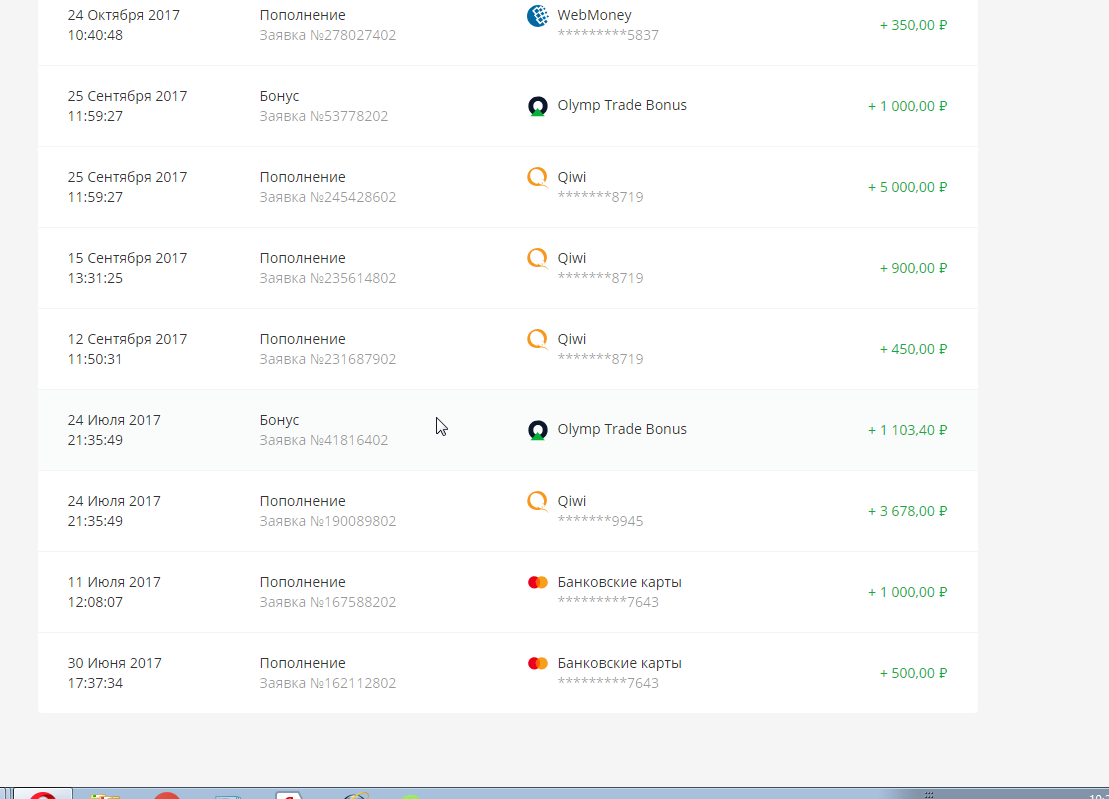Click the Qiwi icon in the 12 Сентября row
The width and height of the screenshot is (1109, 799).
click(x=538, y=339)
